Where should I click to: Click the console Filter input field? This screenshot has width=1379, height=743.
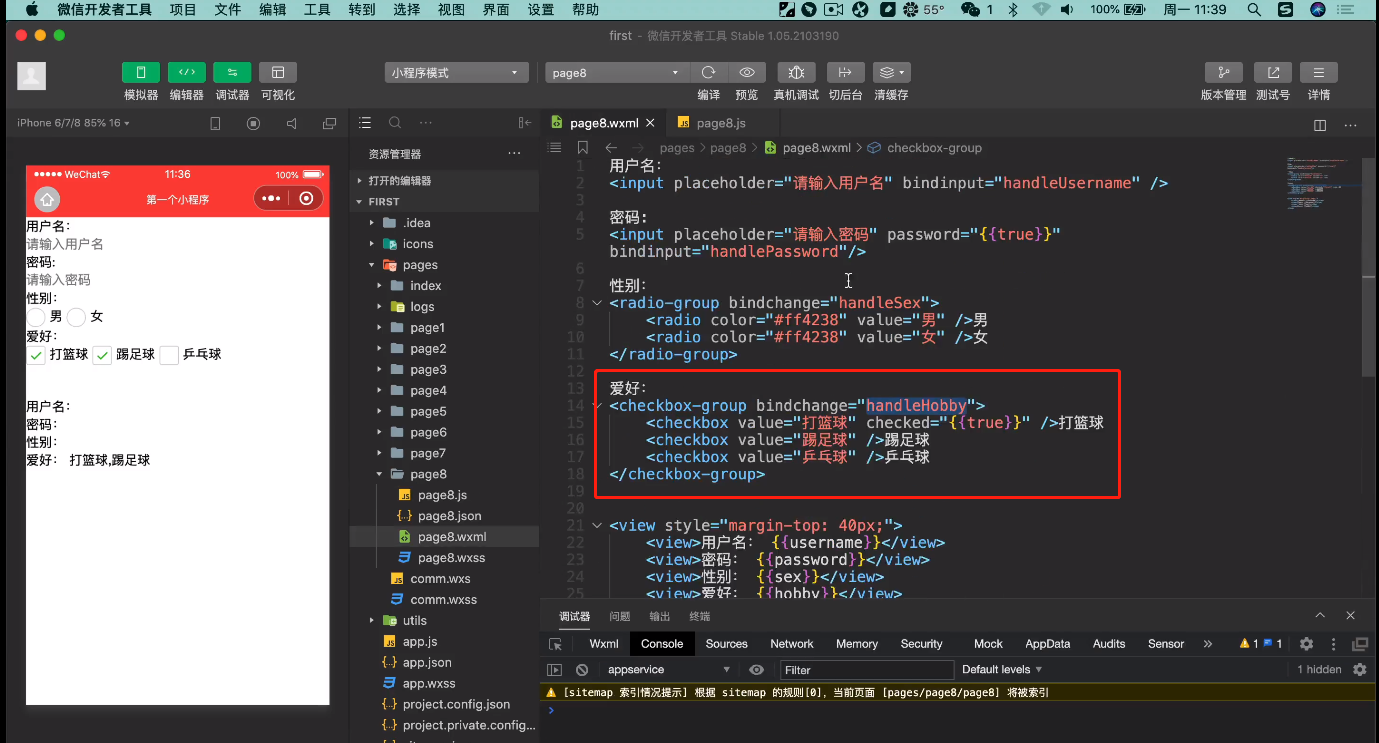[866, 670]
